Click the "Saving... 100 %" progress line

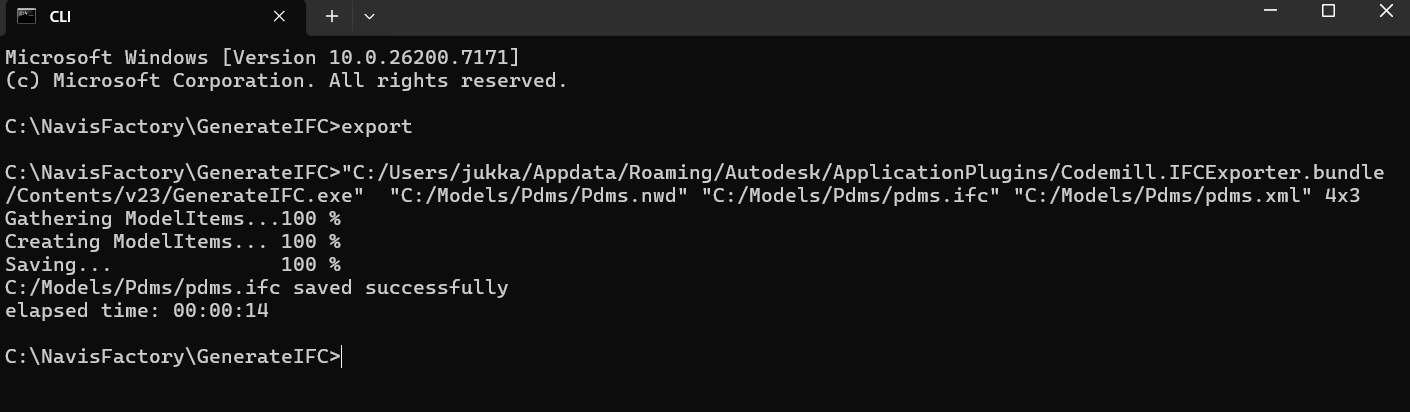click(x=173, y=265)
